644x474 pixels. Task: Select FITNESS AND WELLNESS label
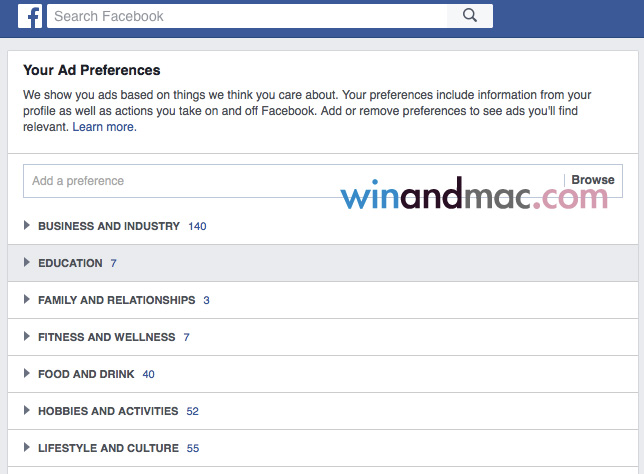tap(107, 337)
